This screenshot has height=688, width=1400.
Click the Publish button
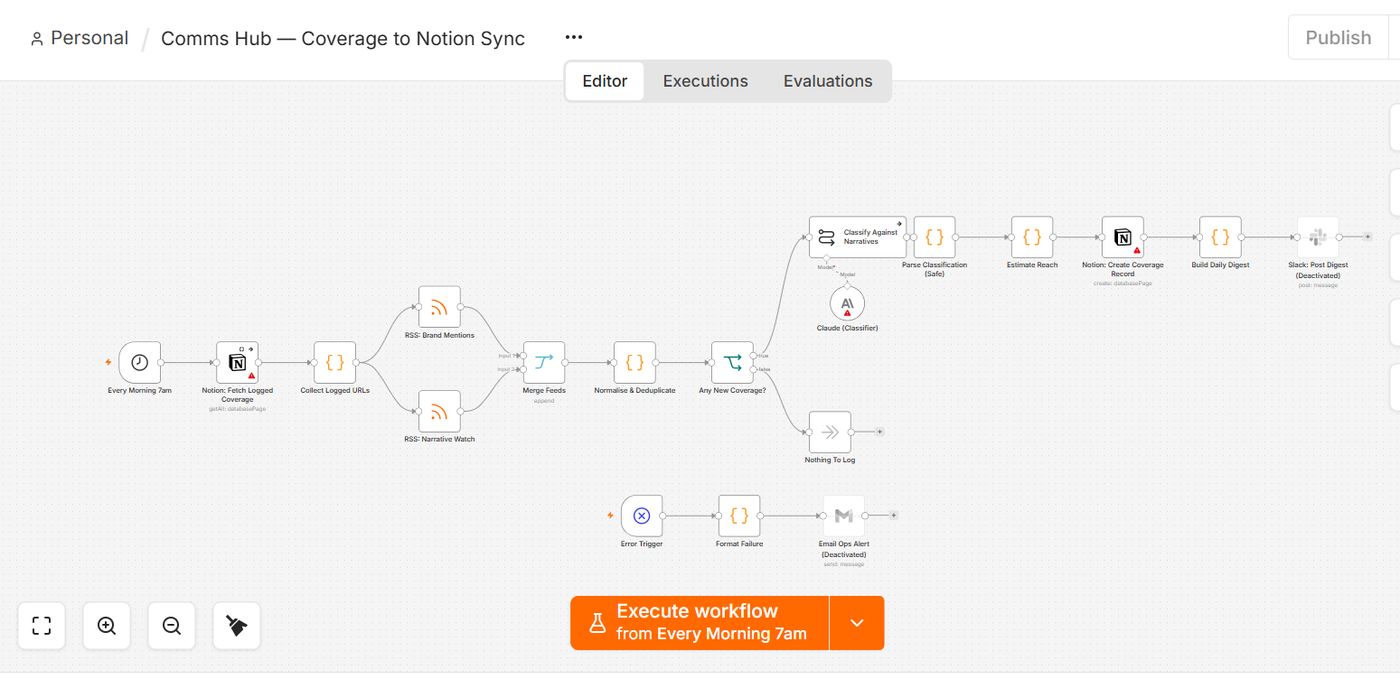tap(1338, 38)
